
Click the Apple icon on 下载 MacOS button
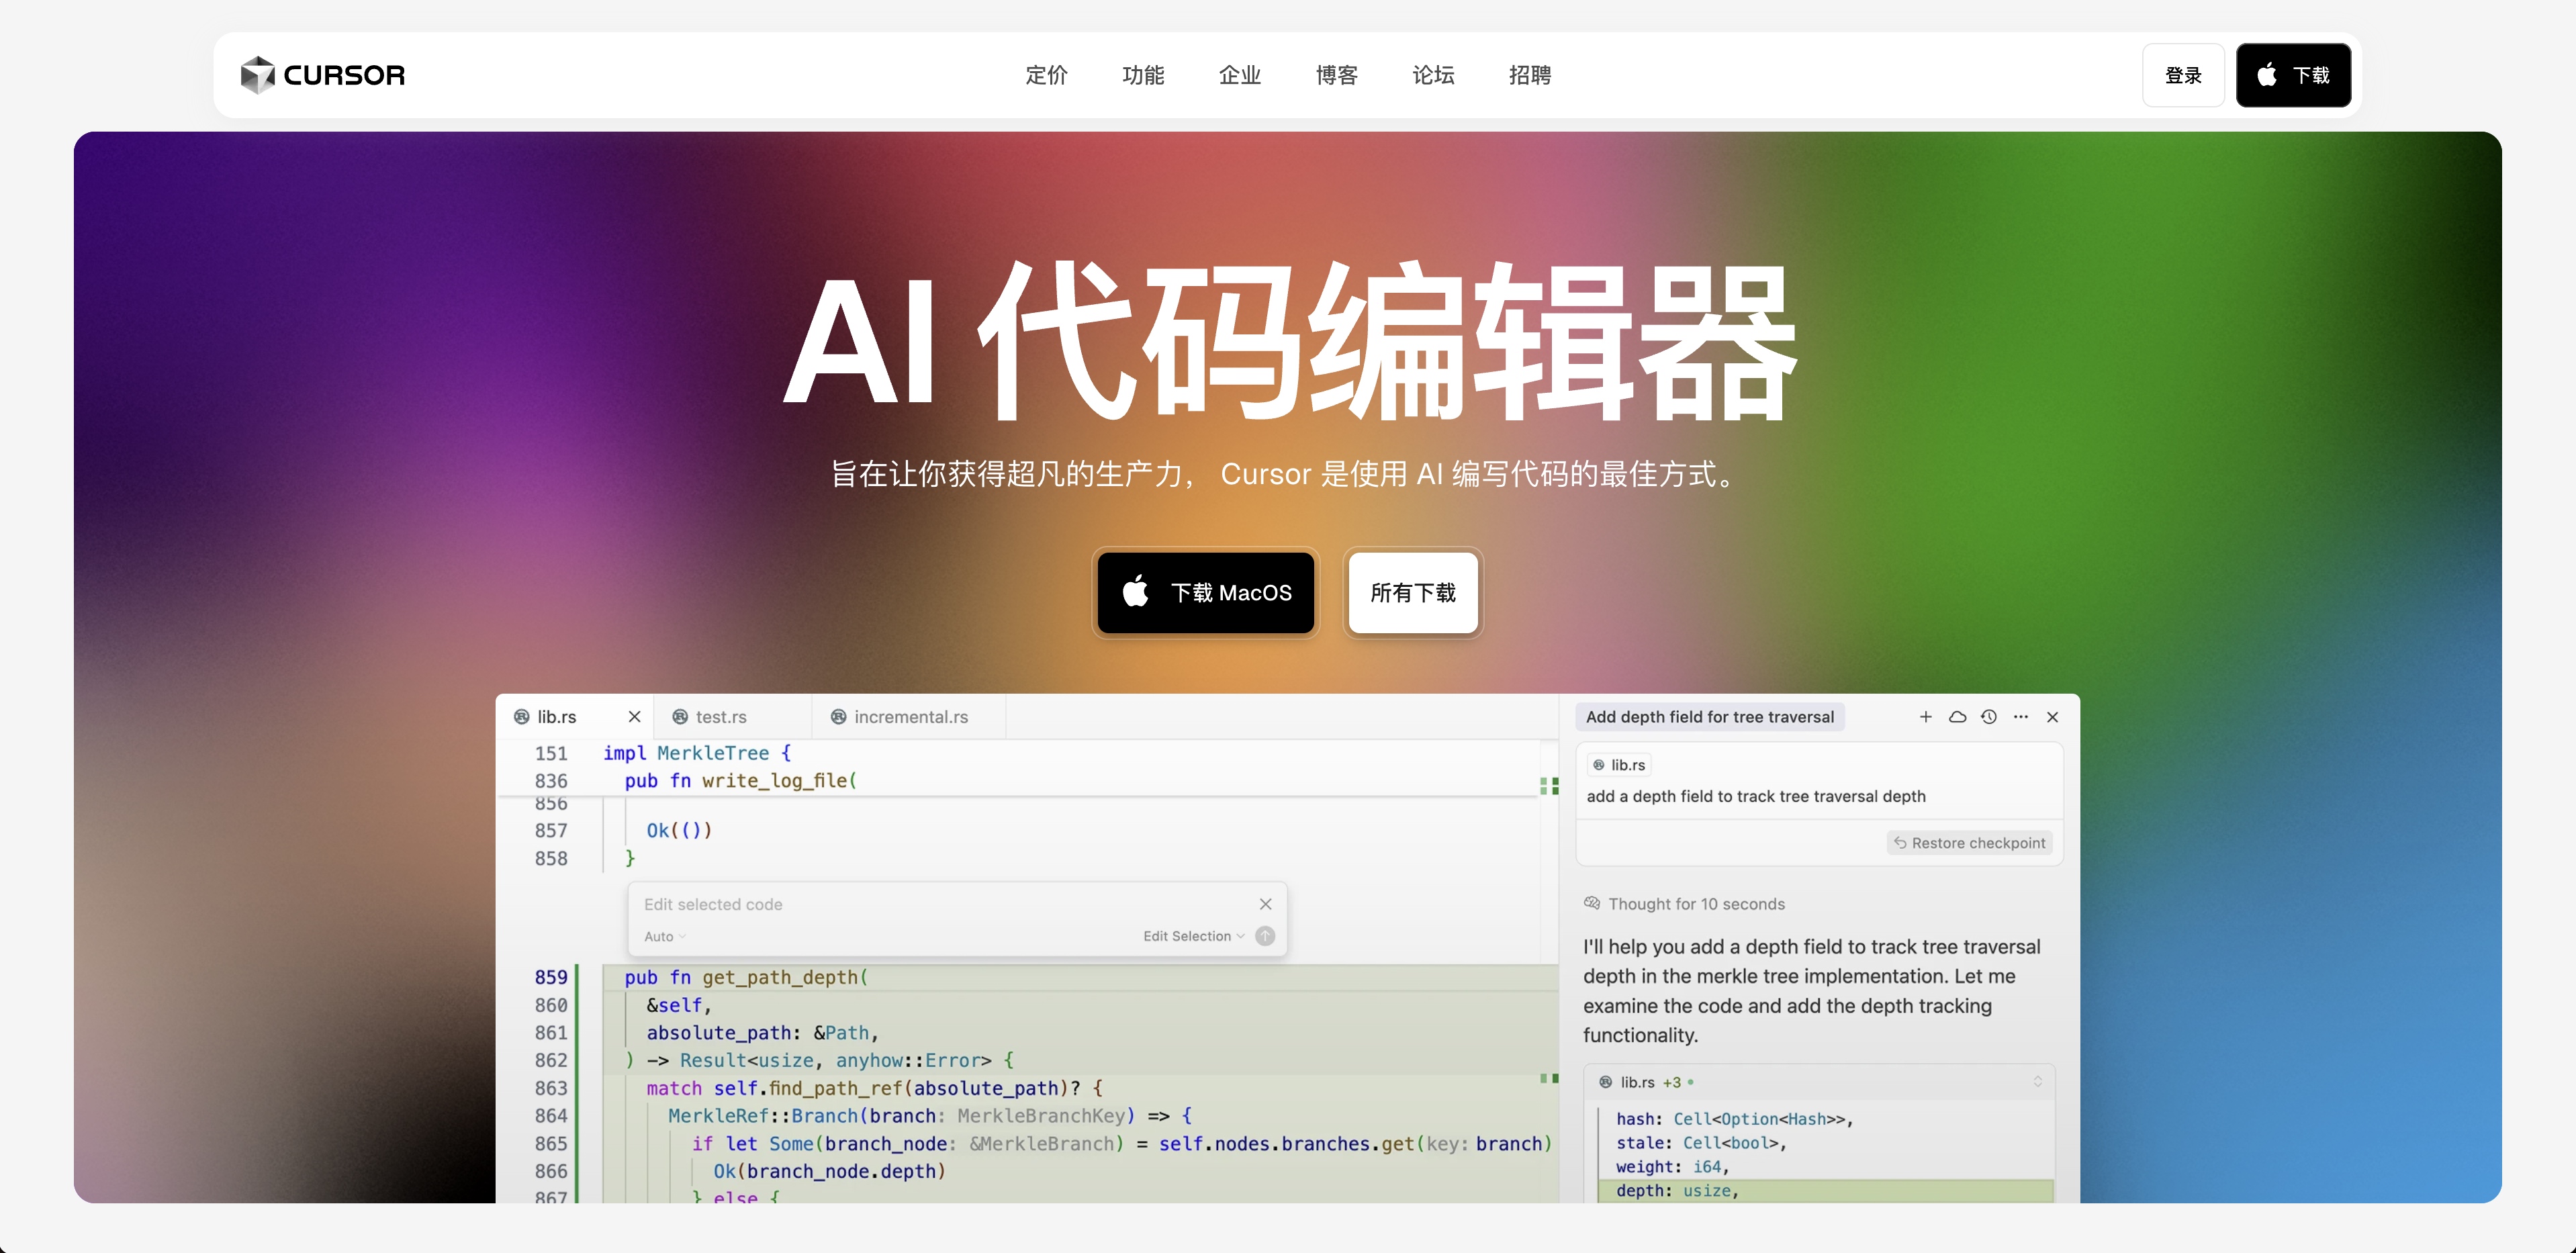pos(1135,592)
